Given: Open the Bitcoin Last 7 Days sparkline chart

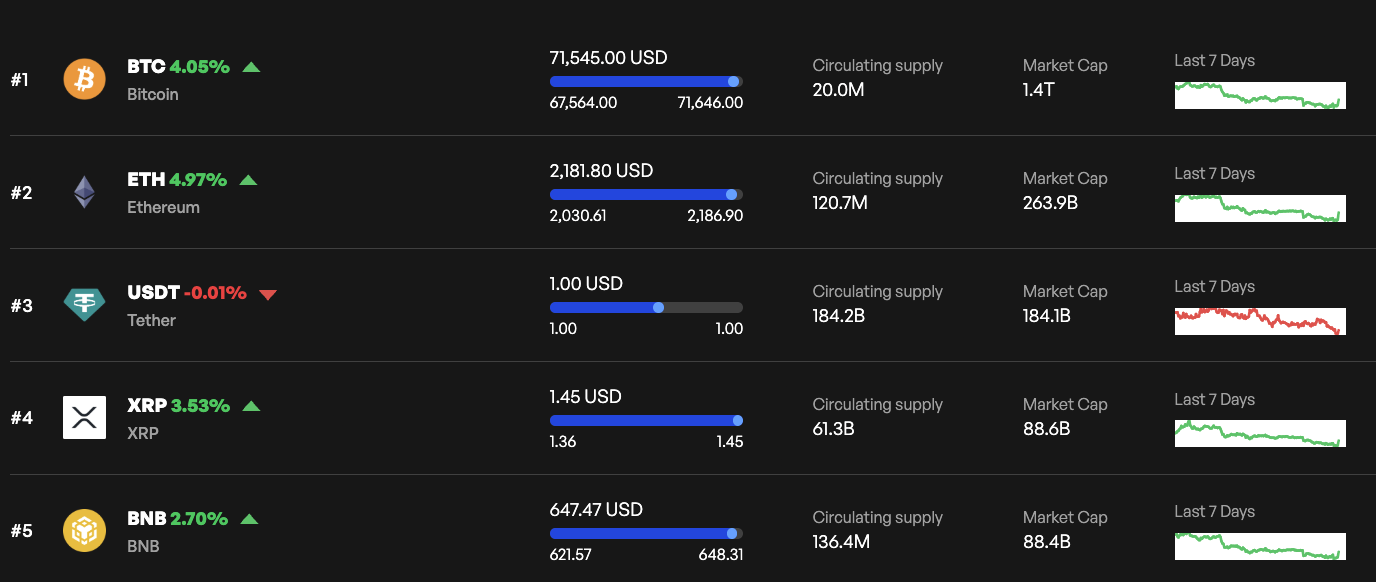Looking at the screenshot, I should click(1259, 96).
